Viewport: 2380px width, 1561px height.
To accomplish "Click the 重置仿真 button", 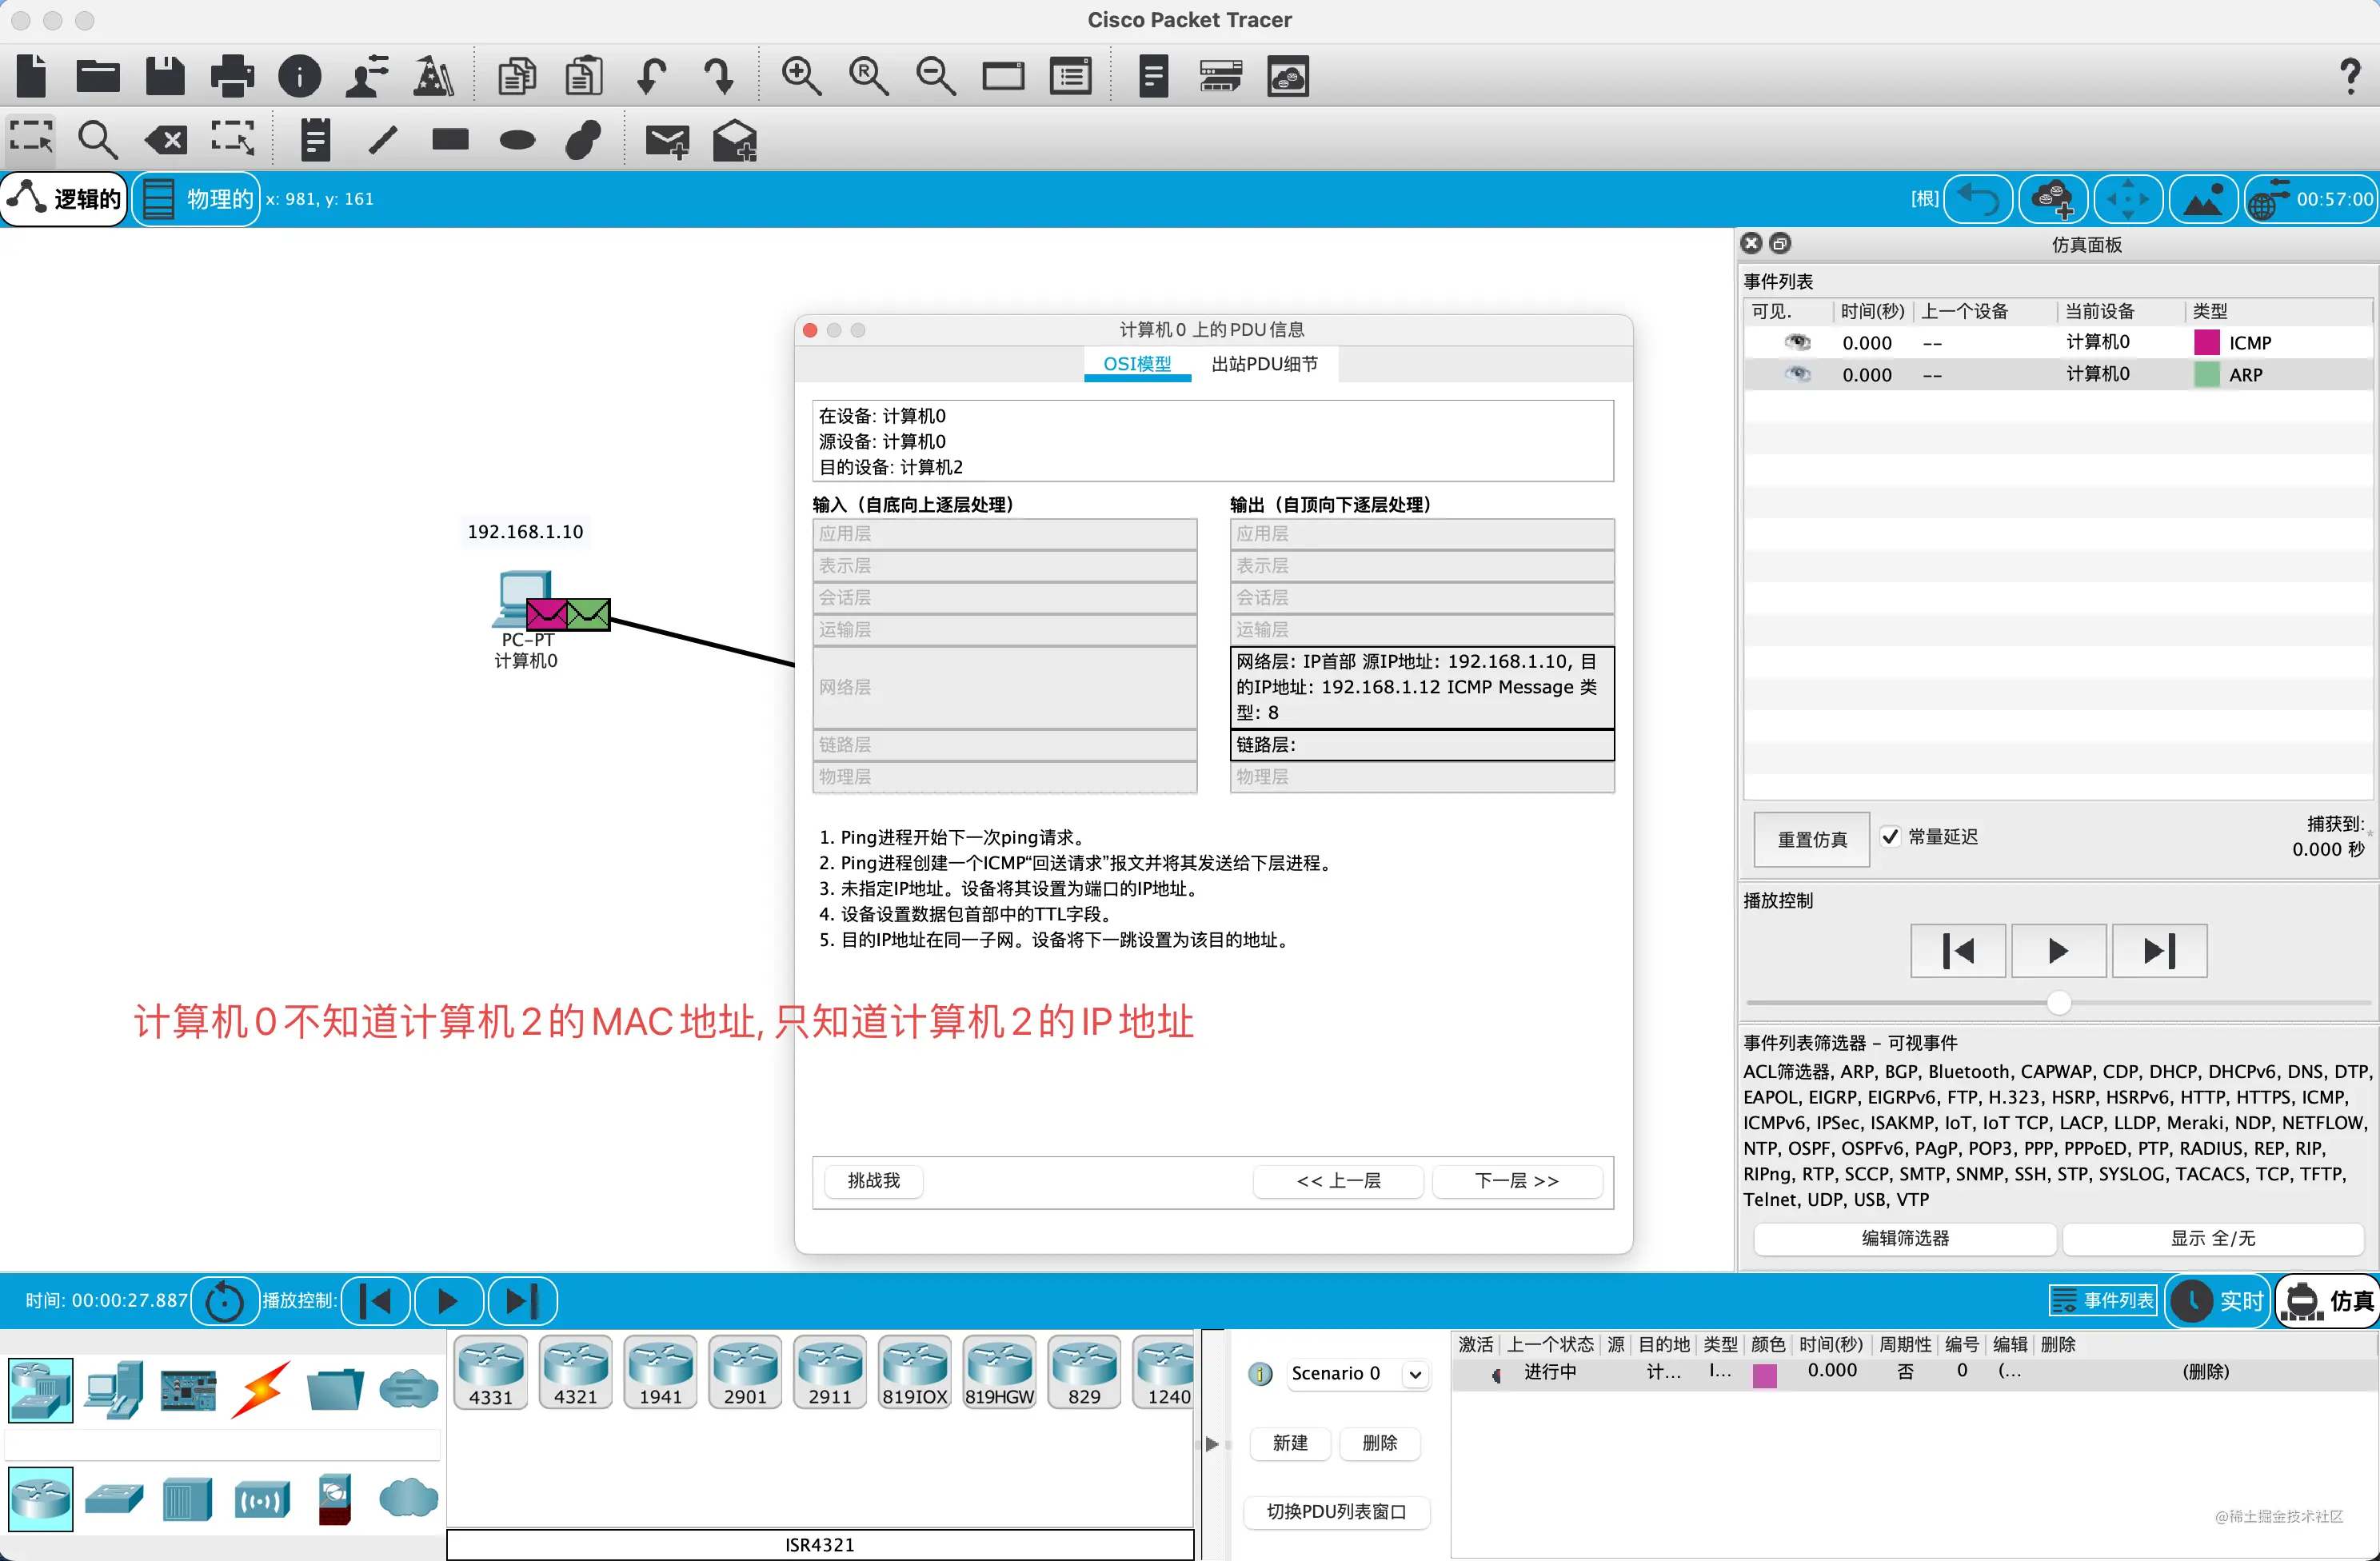I will point(1812,840).
